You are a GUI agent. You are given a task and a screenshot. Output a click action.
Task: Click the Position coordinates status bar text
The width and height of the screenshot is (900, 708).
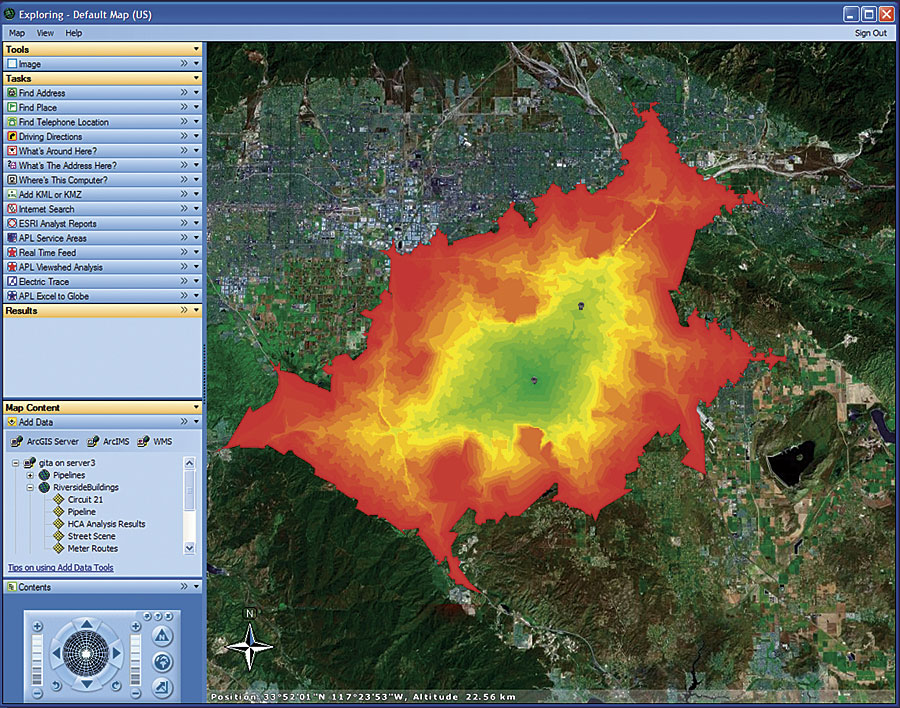tap(363, 697)
